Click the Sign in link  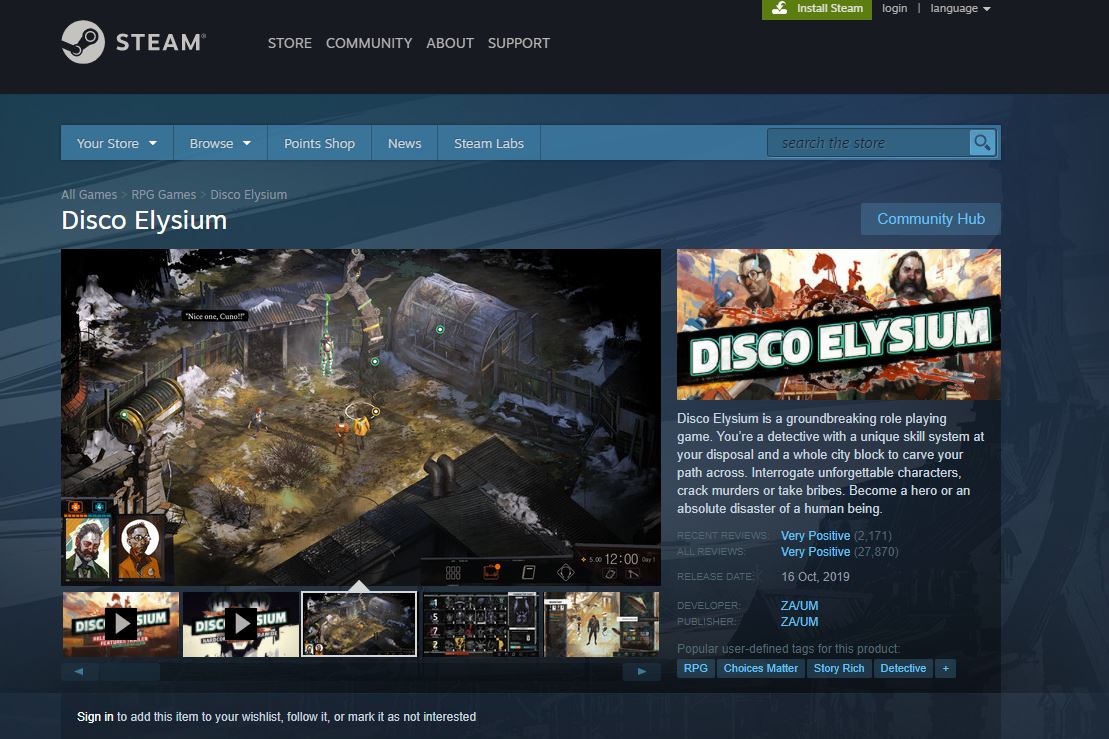point(94,716)
